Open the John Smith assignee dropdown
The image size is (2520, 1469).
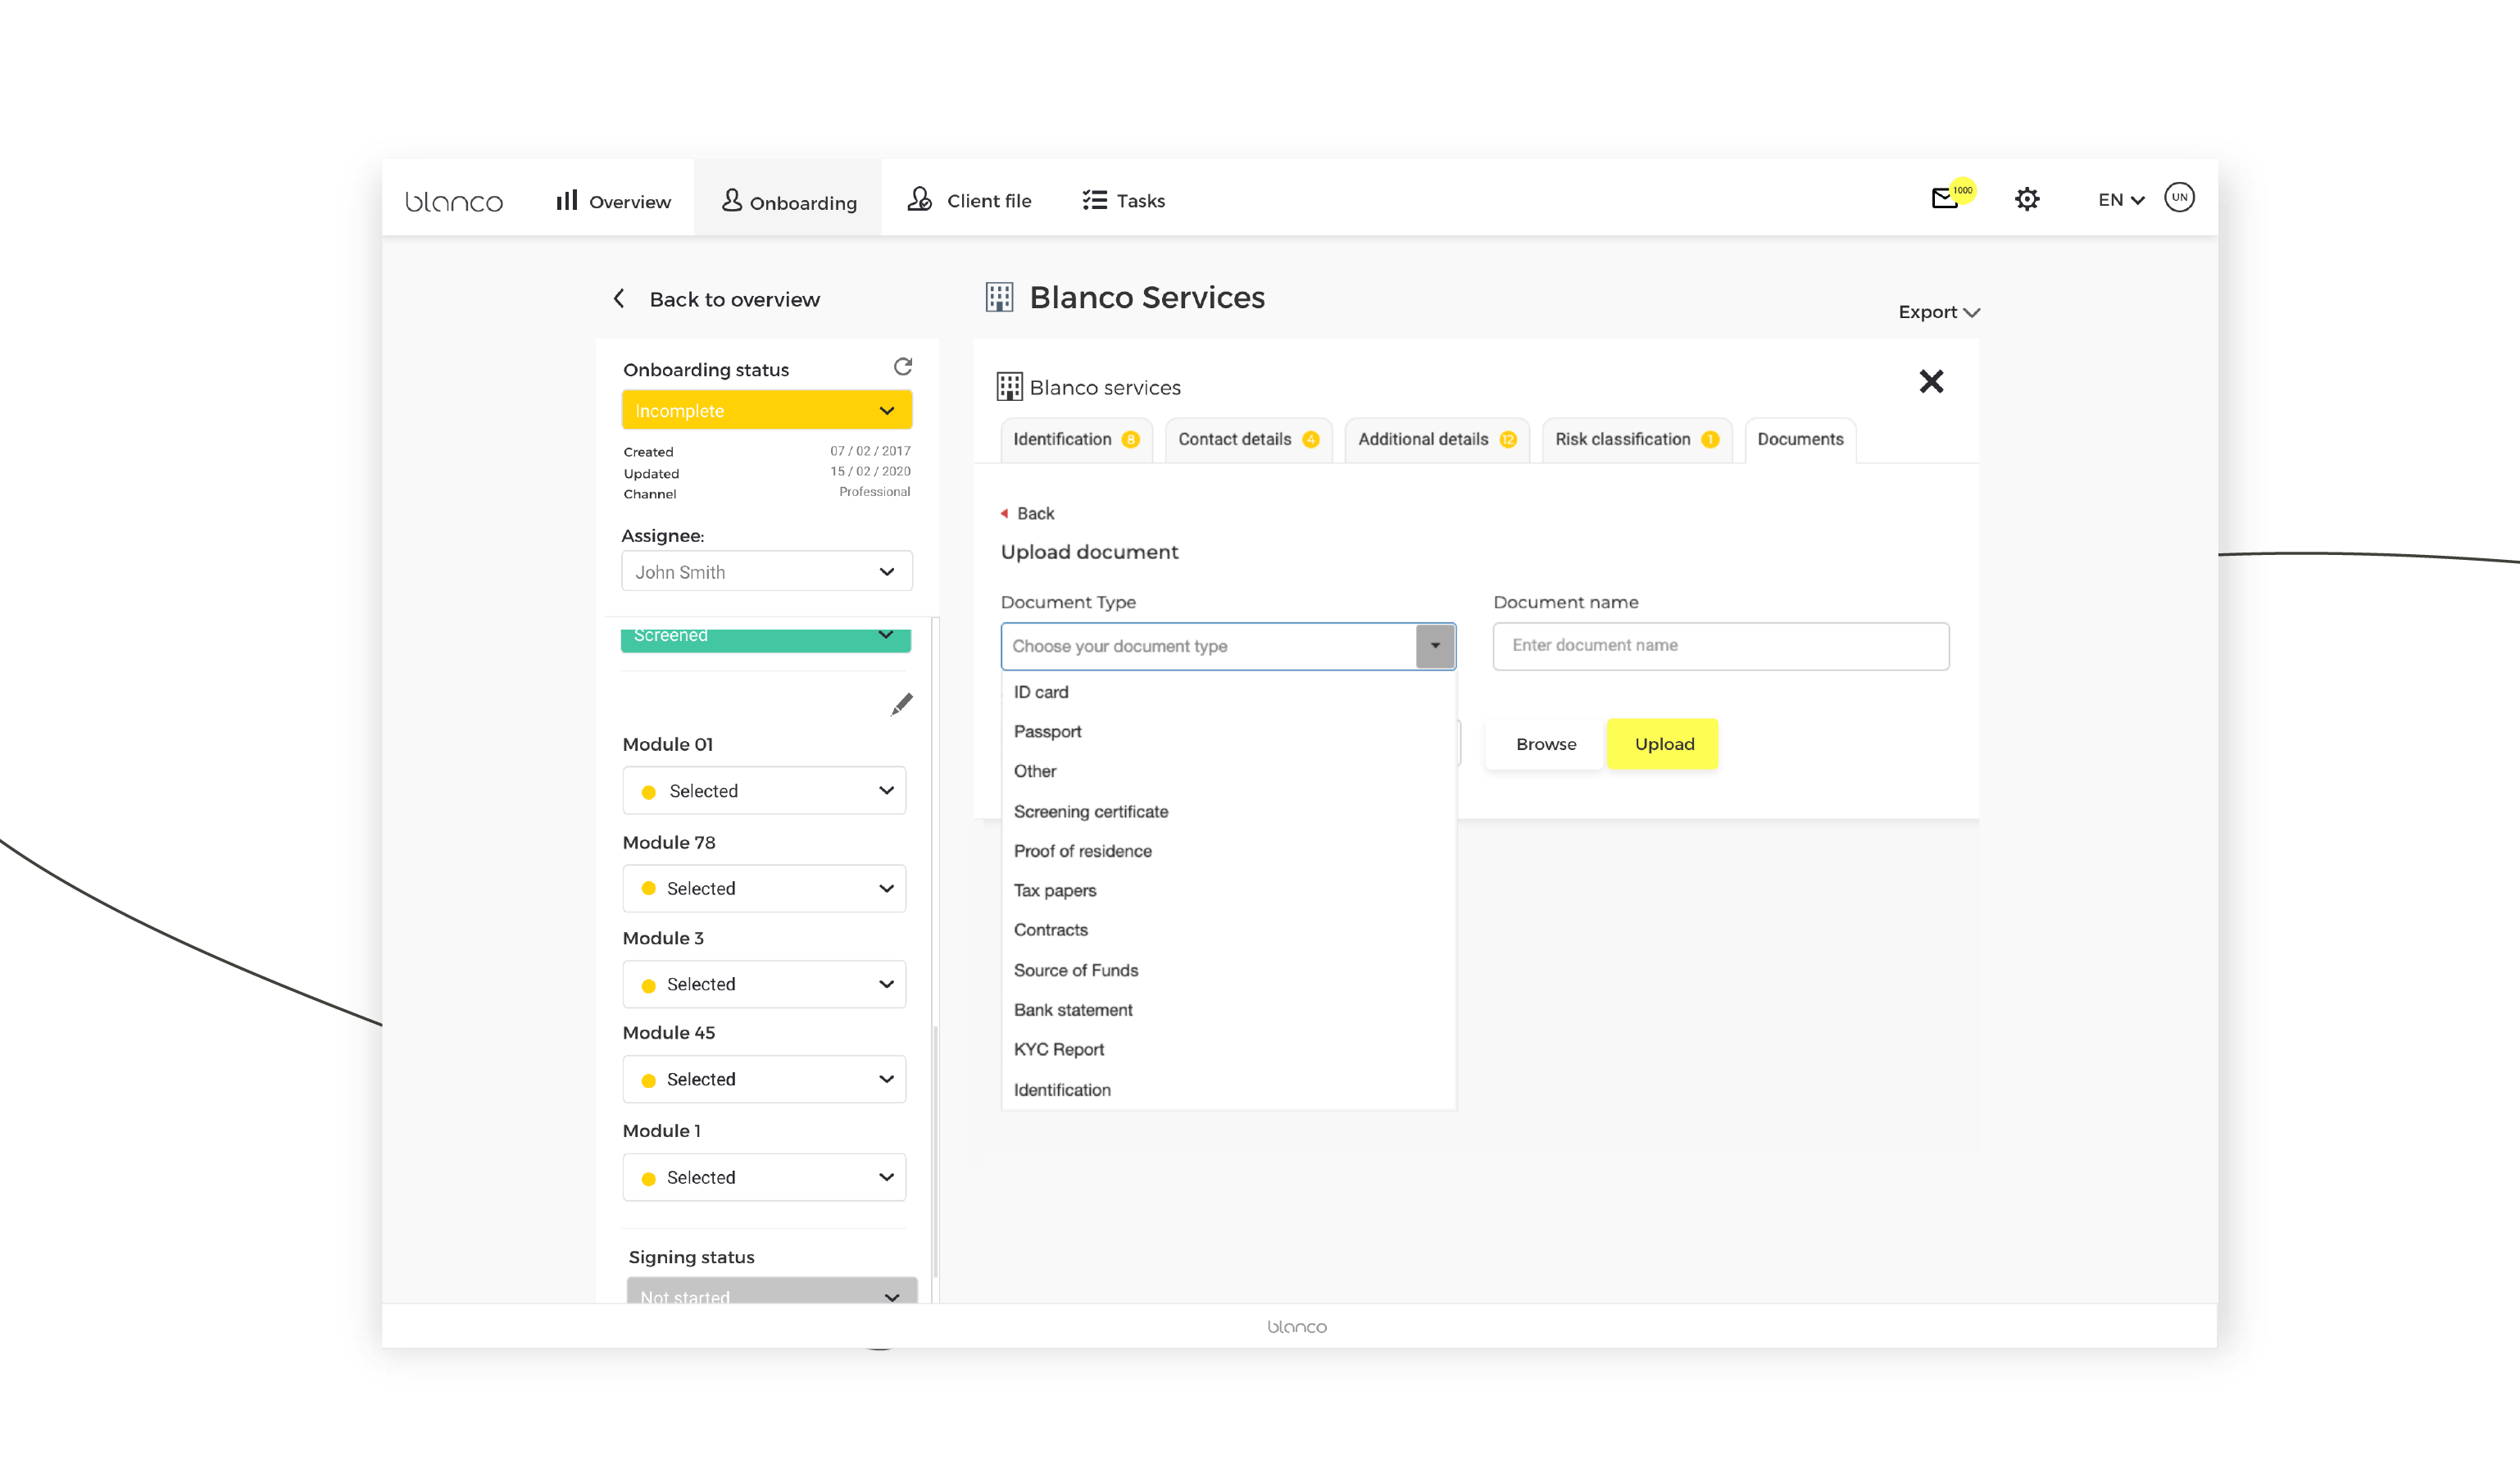(x=766, y=572)
